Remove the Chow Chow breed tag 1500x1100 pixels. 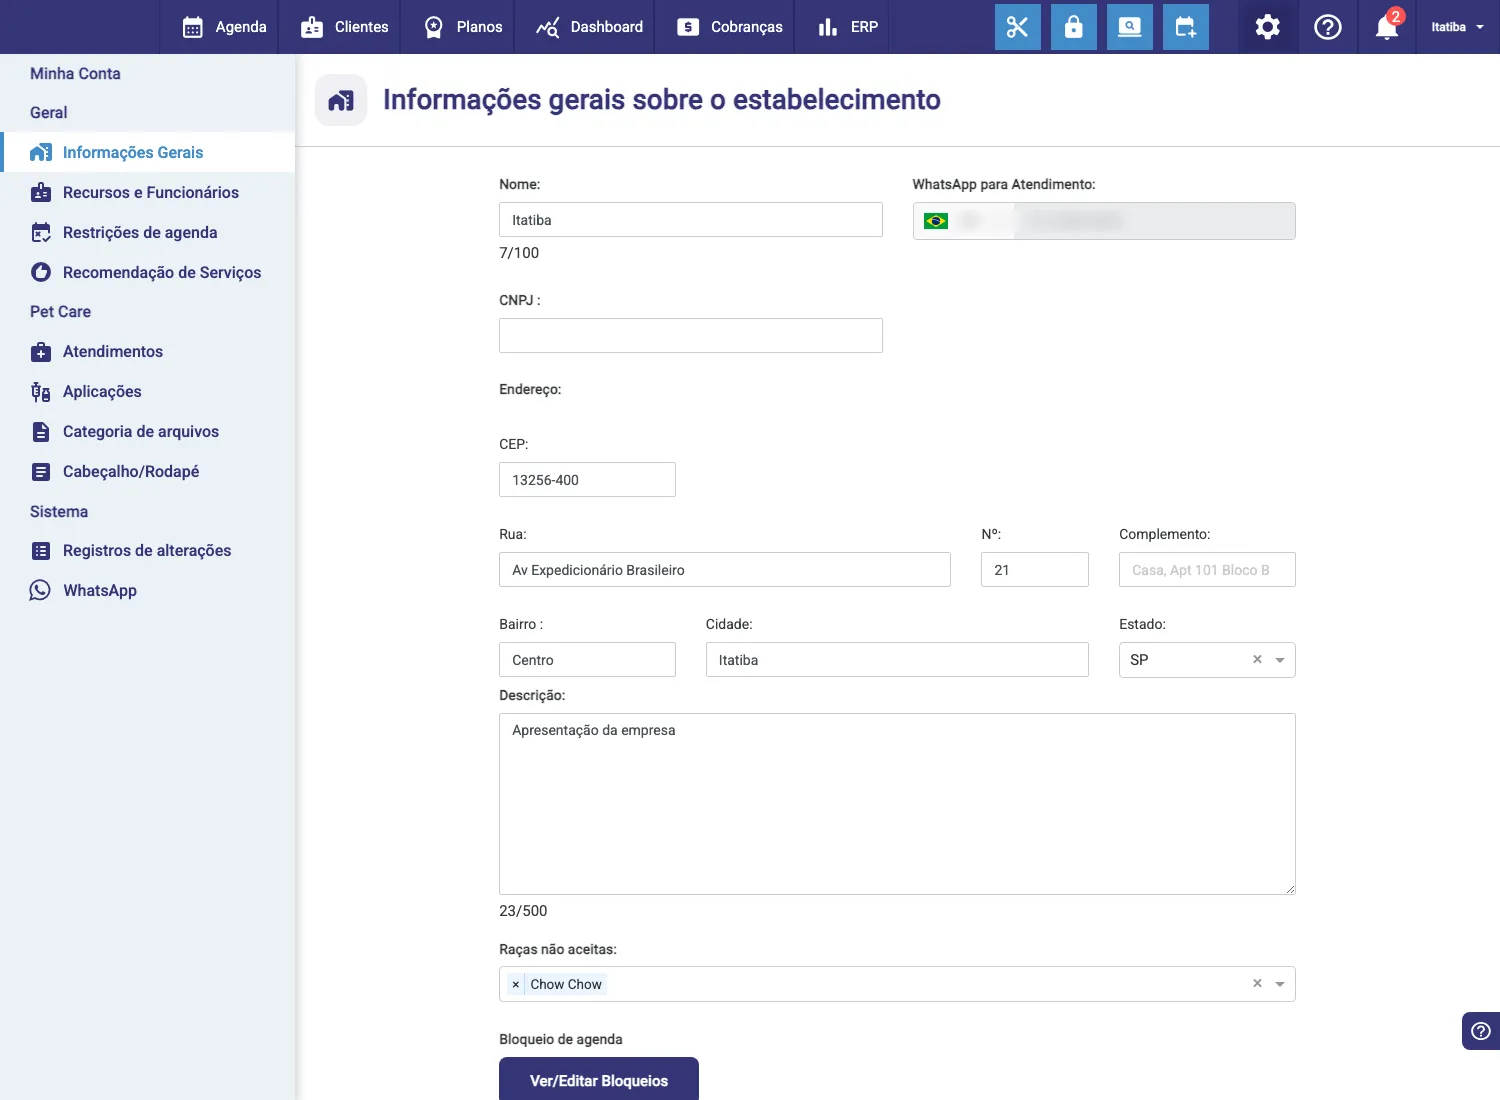click(x=515, y=985)
